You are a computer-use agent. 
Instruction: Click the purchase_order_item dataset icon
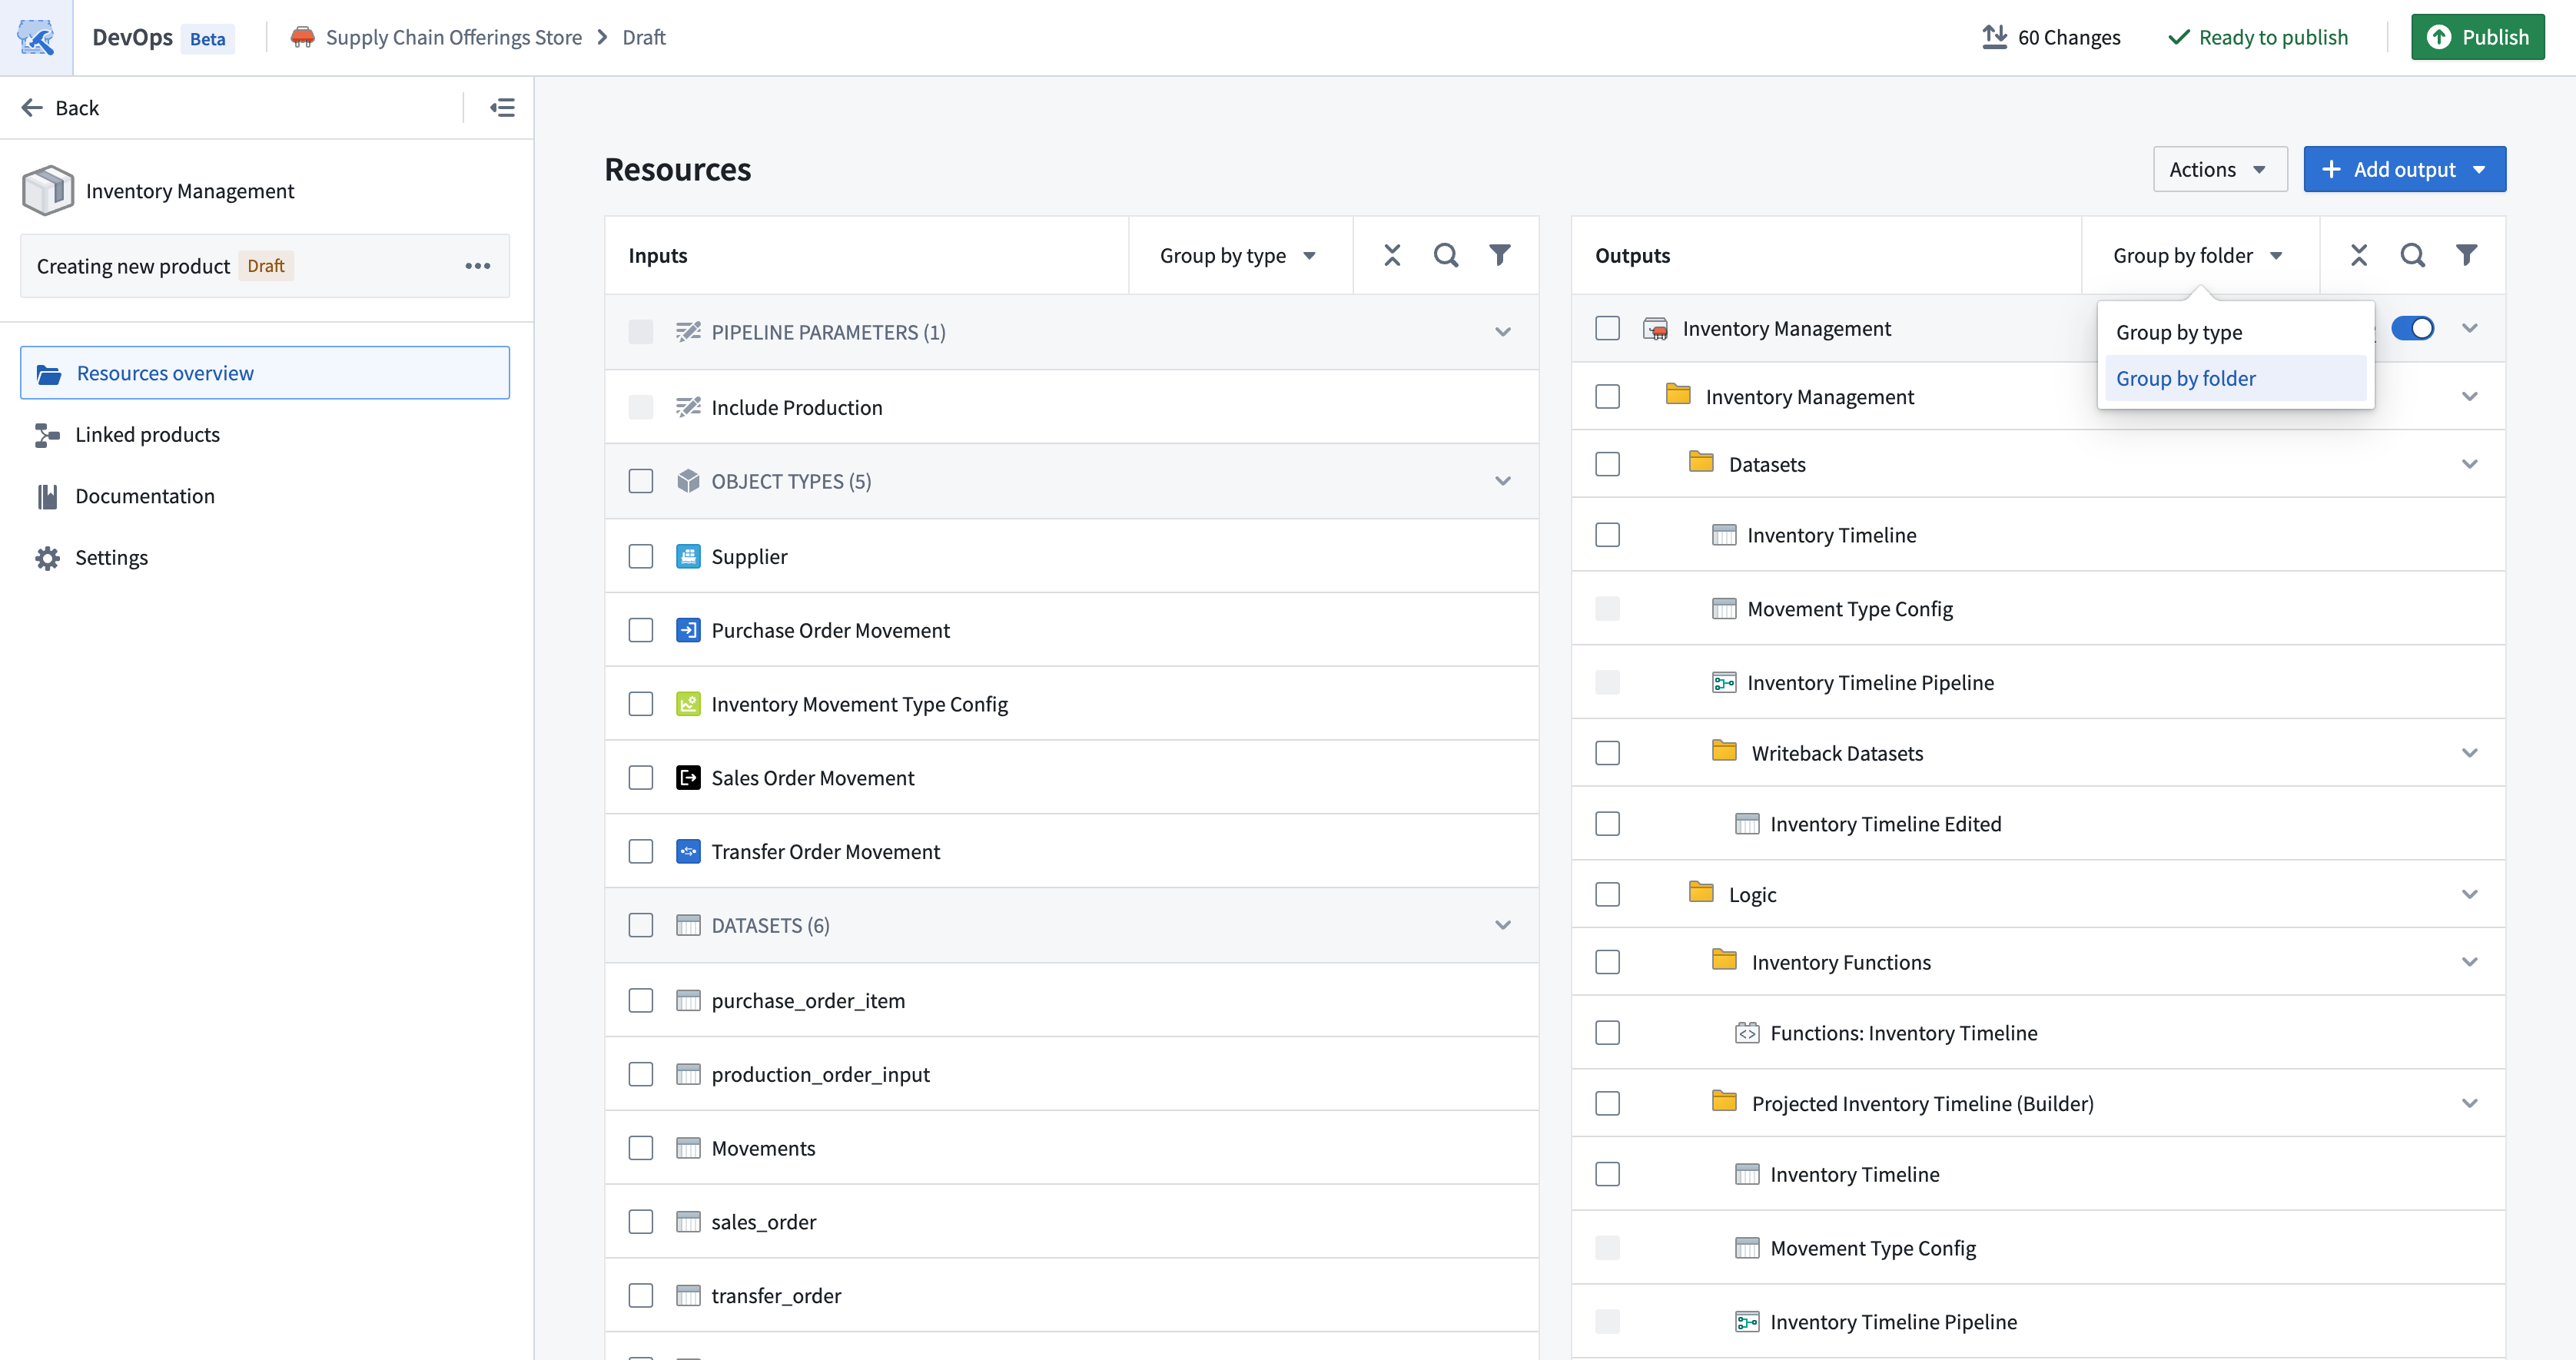pyautogui.click(x=688, y=1001)
